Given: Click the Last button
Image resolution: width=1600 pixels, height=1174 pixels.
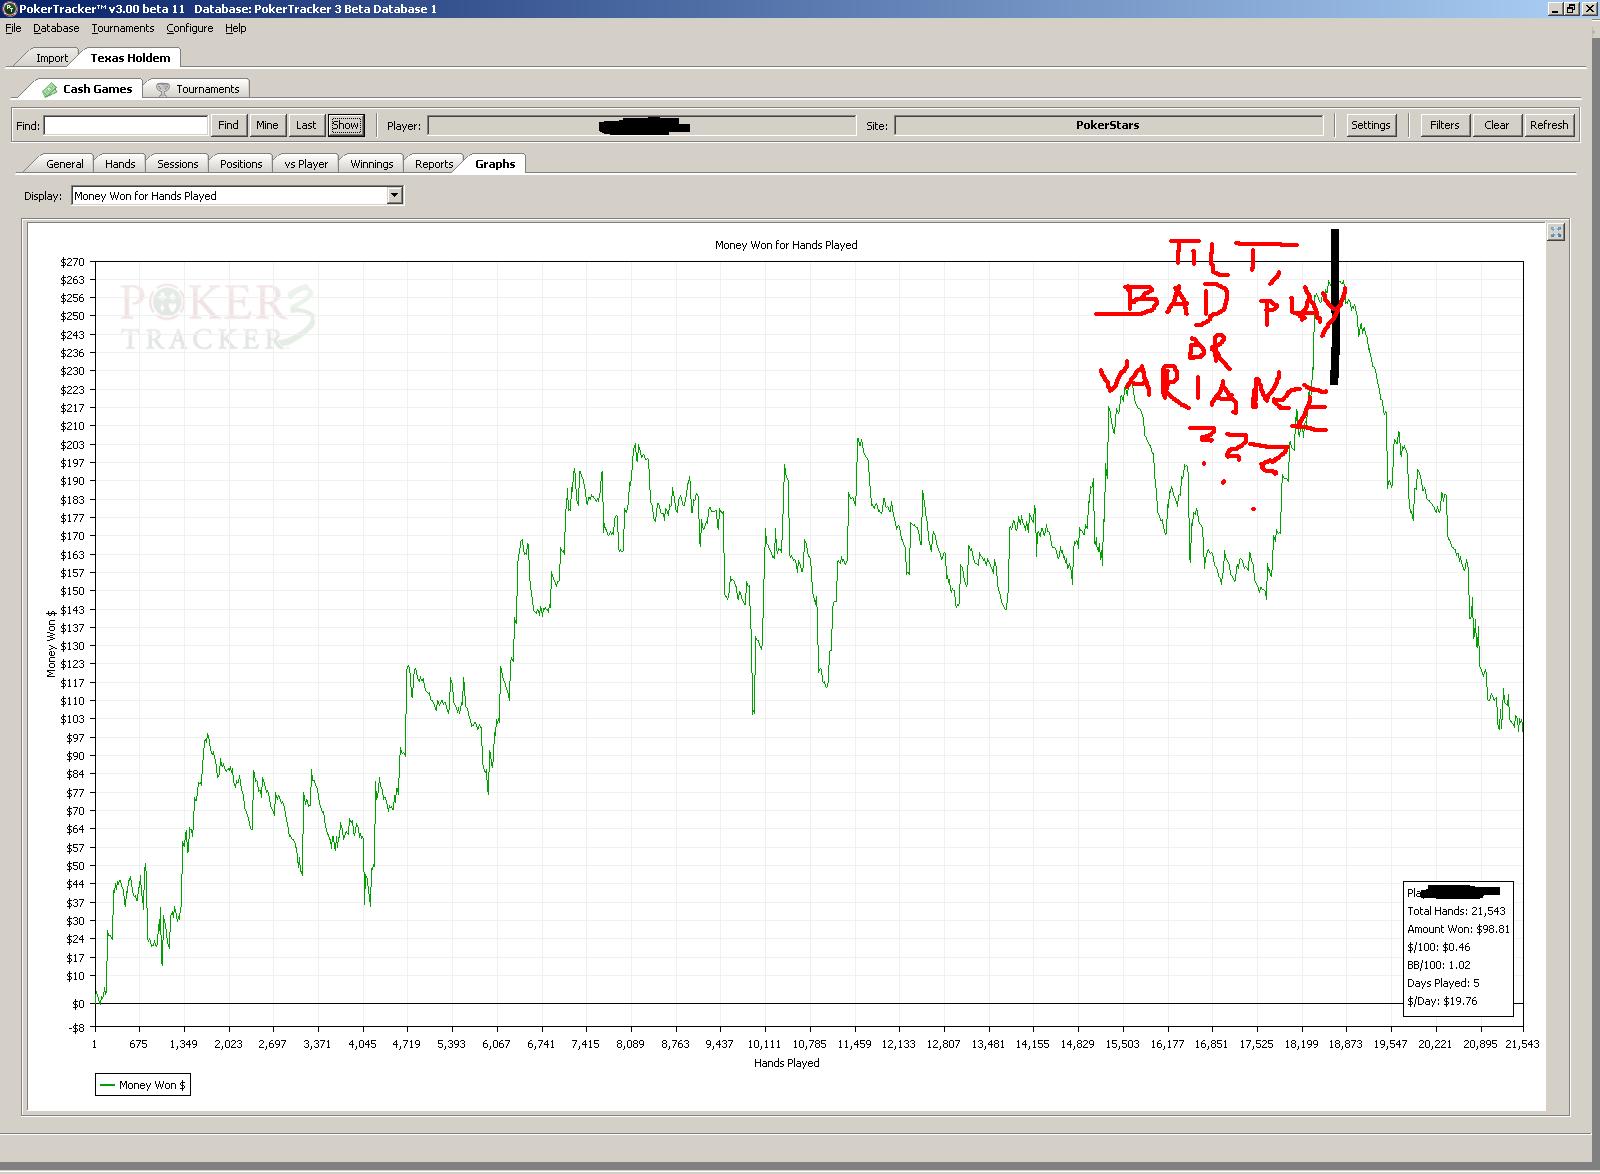Looking at the screenshot, I should tap(306, 125).
